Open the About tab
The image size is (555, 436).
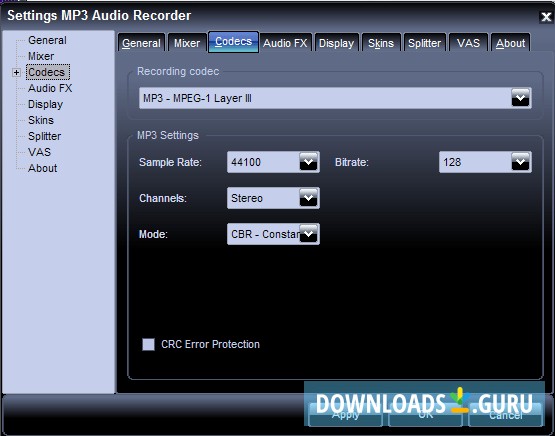click(510, 43)
